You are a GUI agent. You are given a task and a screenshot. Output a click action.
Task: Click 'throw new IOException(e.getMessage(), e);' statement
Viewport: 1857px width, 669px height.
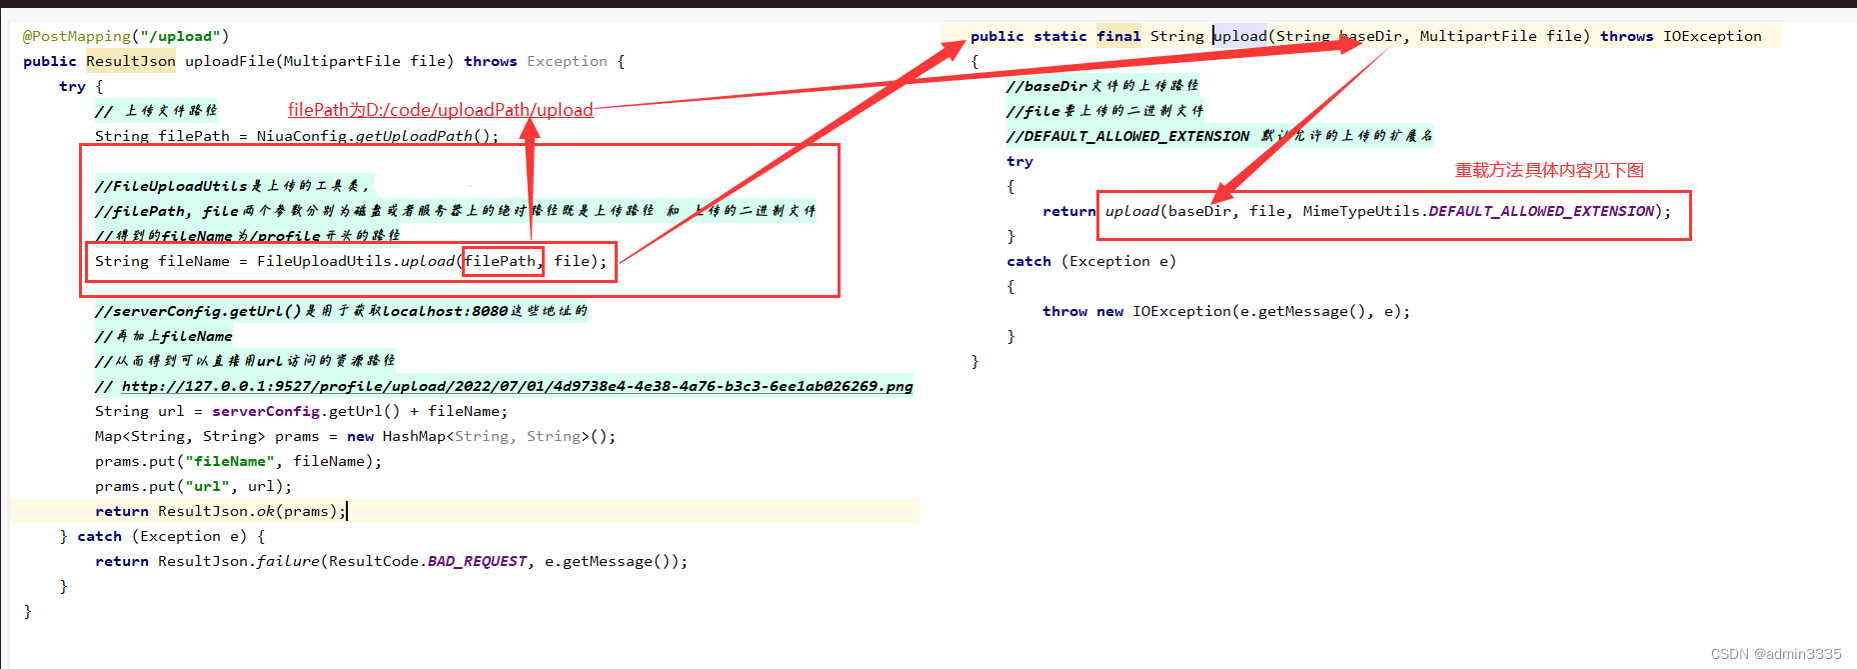(1226, 311)
